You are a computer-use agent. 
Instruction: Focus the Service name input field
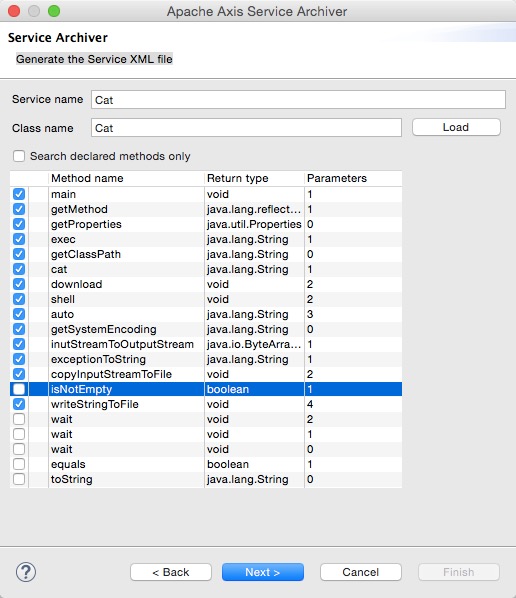298,100
